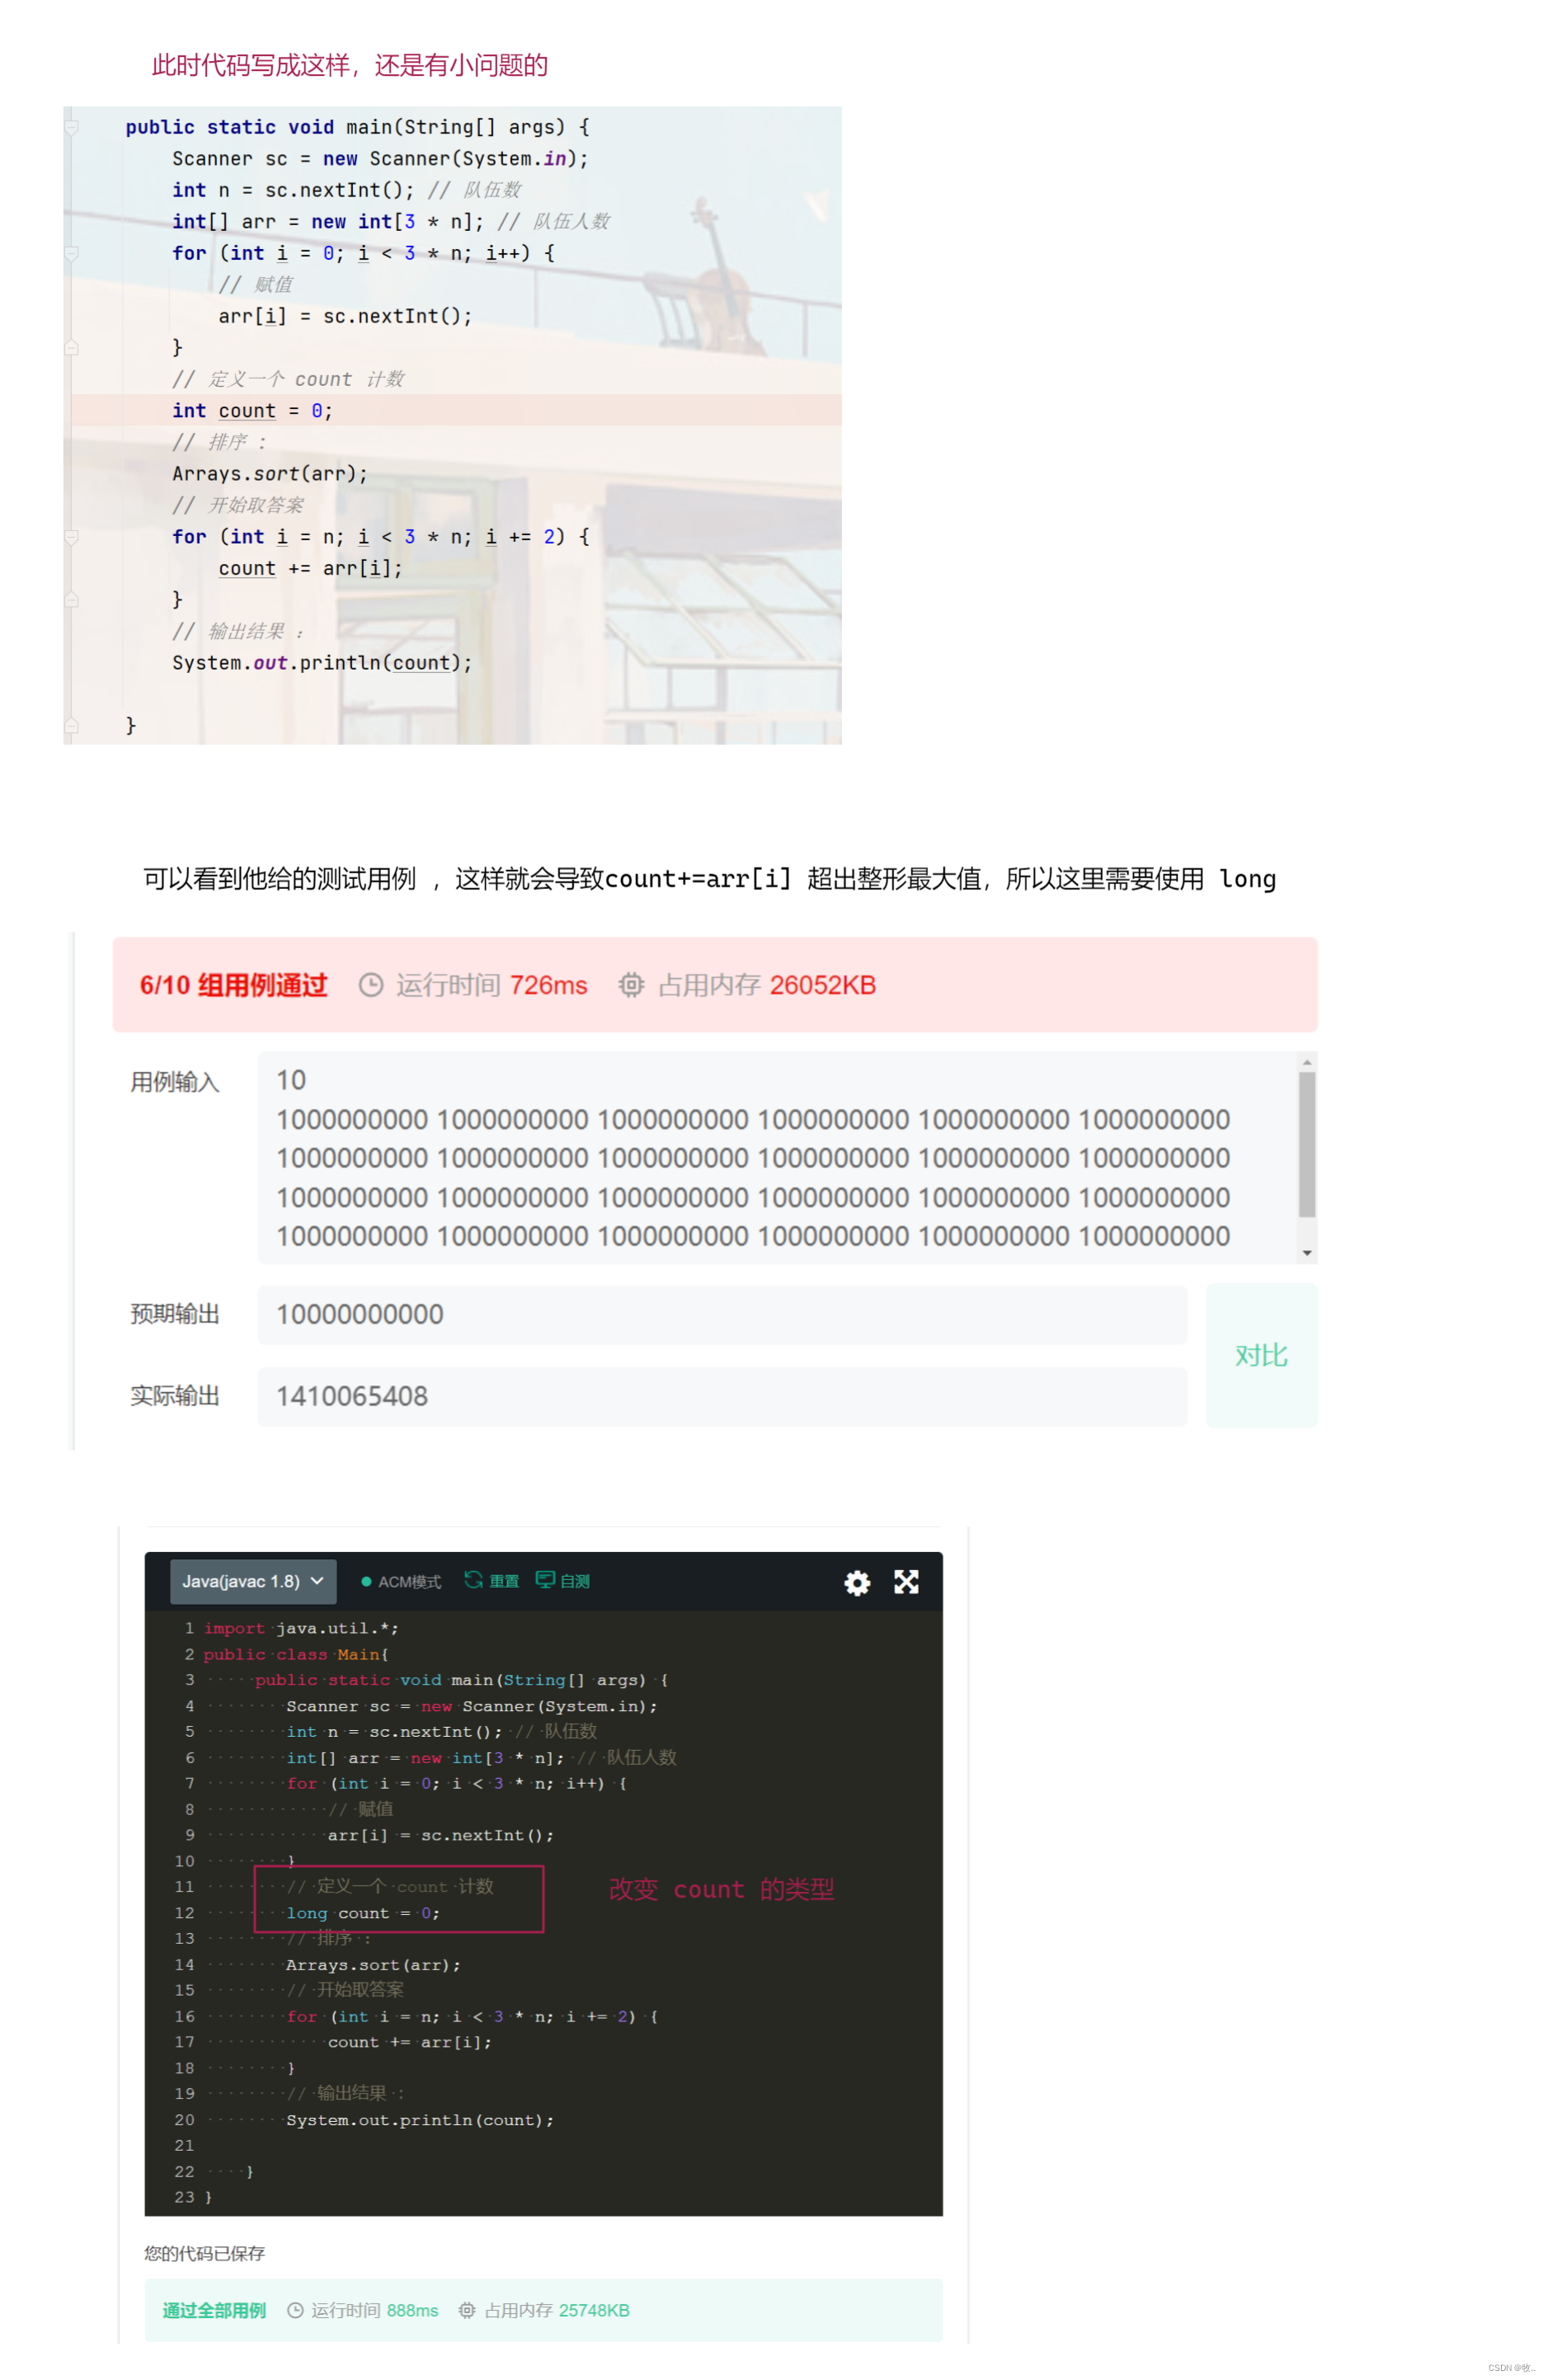The width and height of the screenshot is (1548, 2380).
Task: Click line 2 'public class Main{' in editor
Action: click(x=296, y=1654)
